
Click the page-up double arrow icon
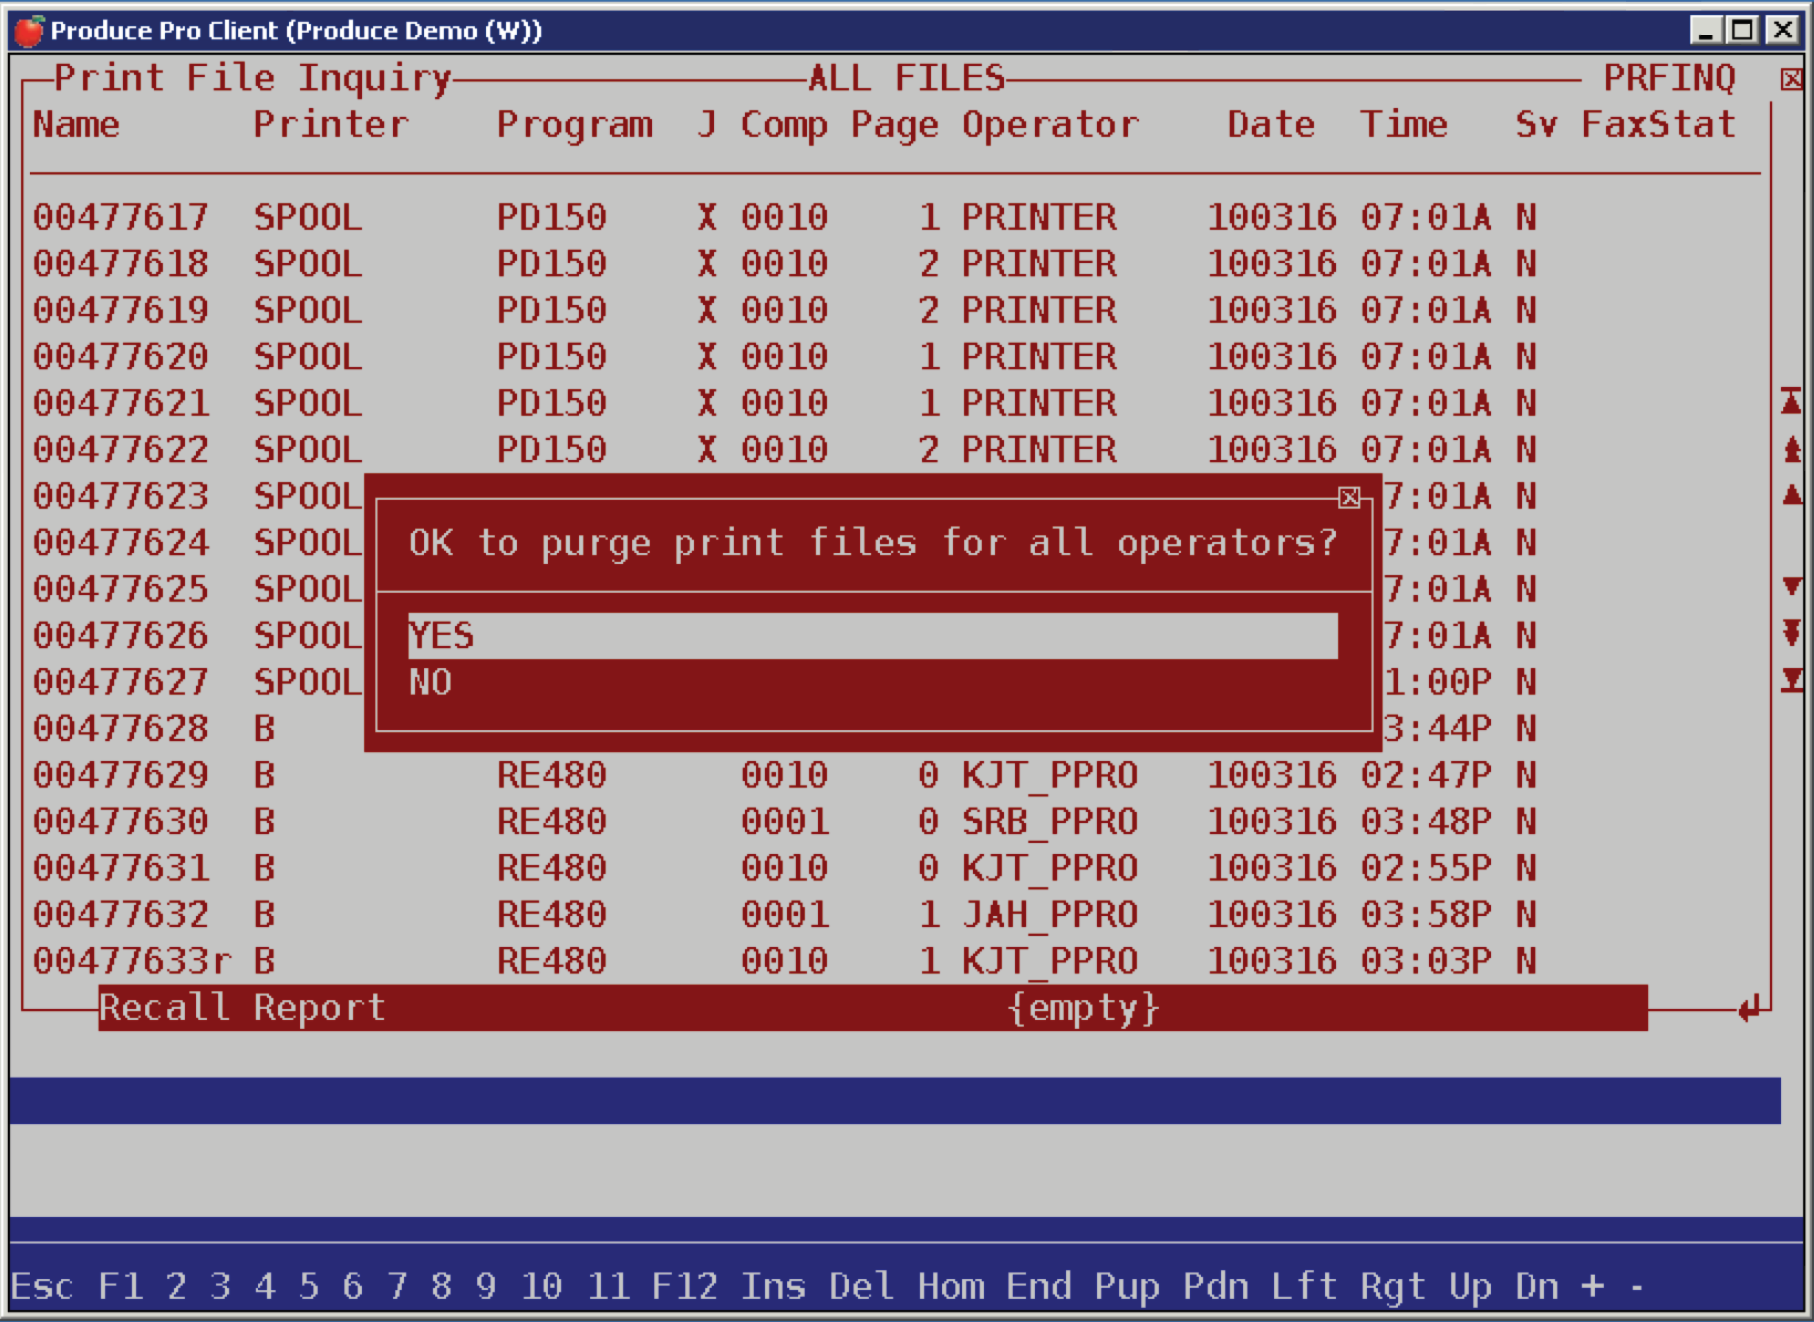(1791, 449)
